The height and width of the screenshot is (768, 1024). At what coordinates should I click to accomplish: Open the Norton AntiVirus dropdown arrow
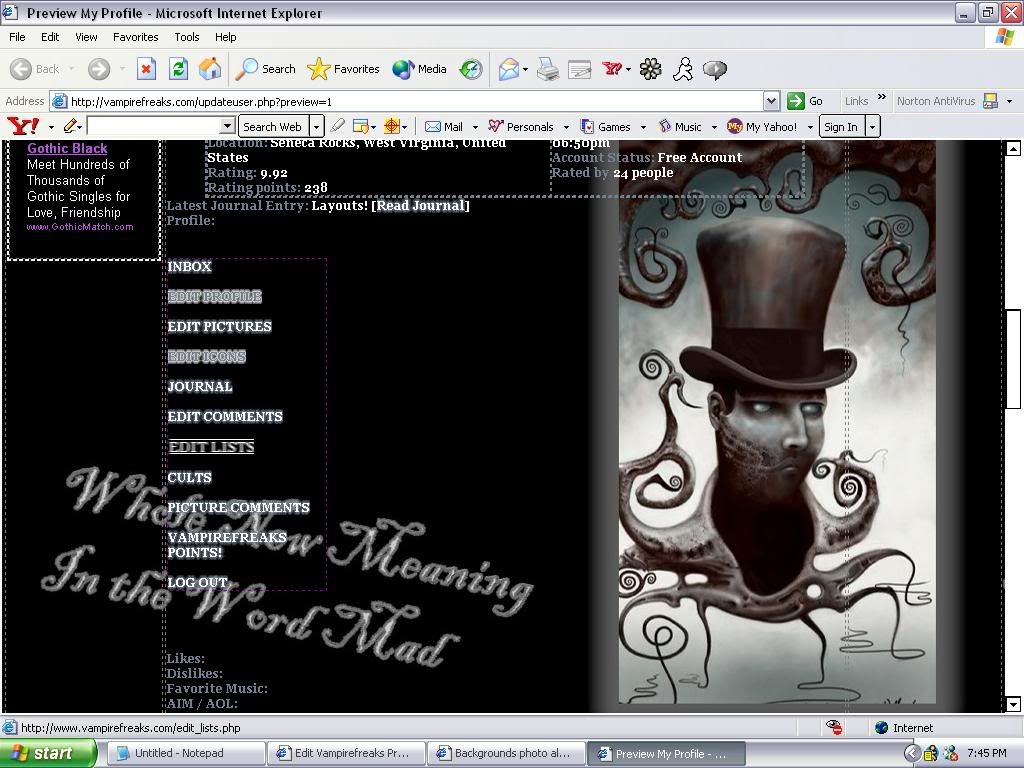pos(1010,101)
